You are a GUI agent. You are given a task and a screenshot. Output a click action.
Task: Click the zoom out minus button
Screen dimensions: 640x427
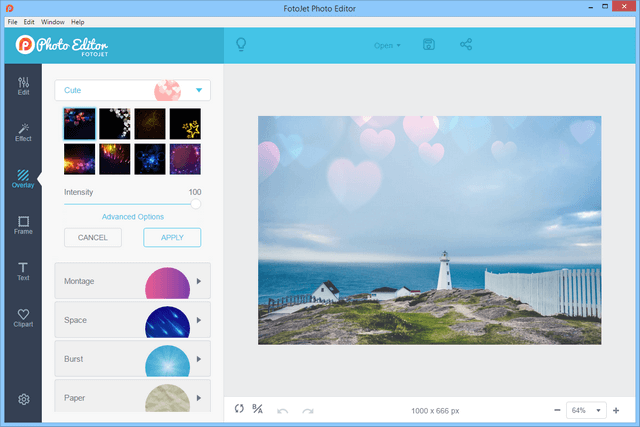click(556, 410)
